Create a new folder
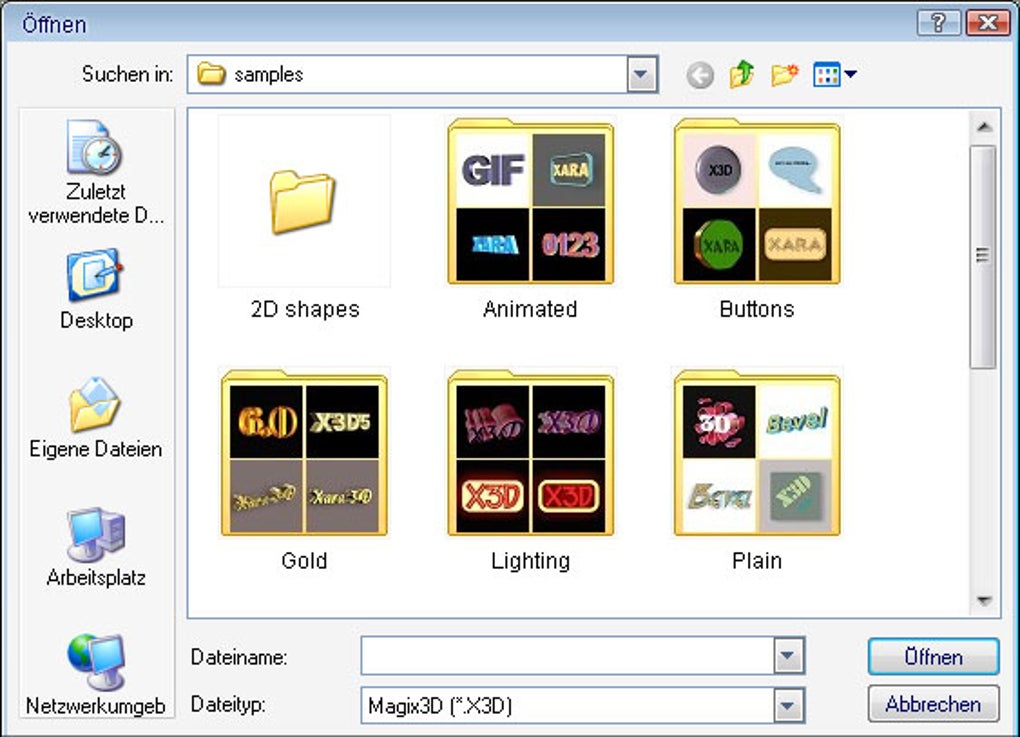The width and height of the screenshot is (1020, 737). 785,73
